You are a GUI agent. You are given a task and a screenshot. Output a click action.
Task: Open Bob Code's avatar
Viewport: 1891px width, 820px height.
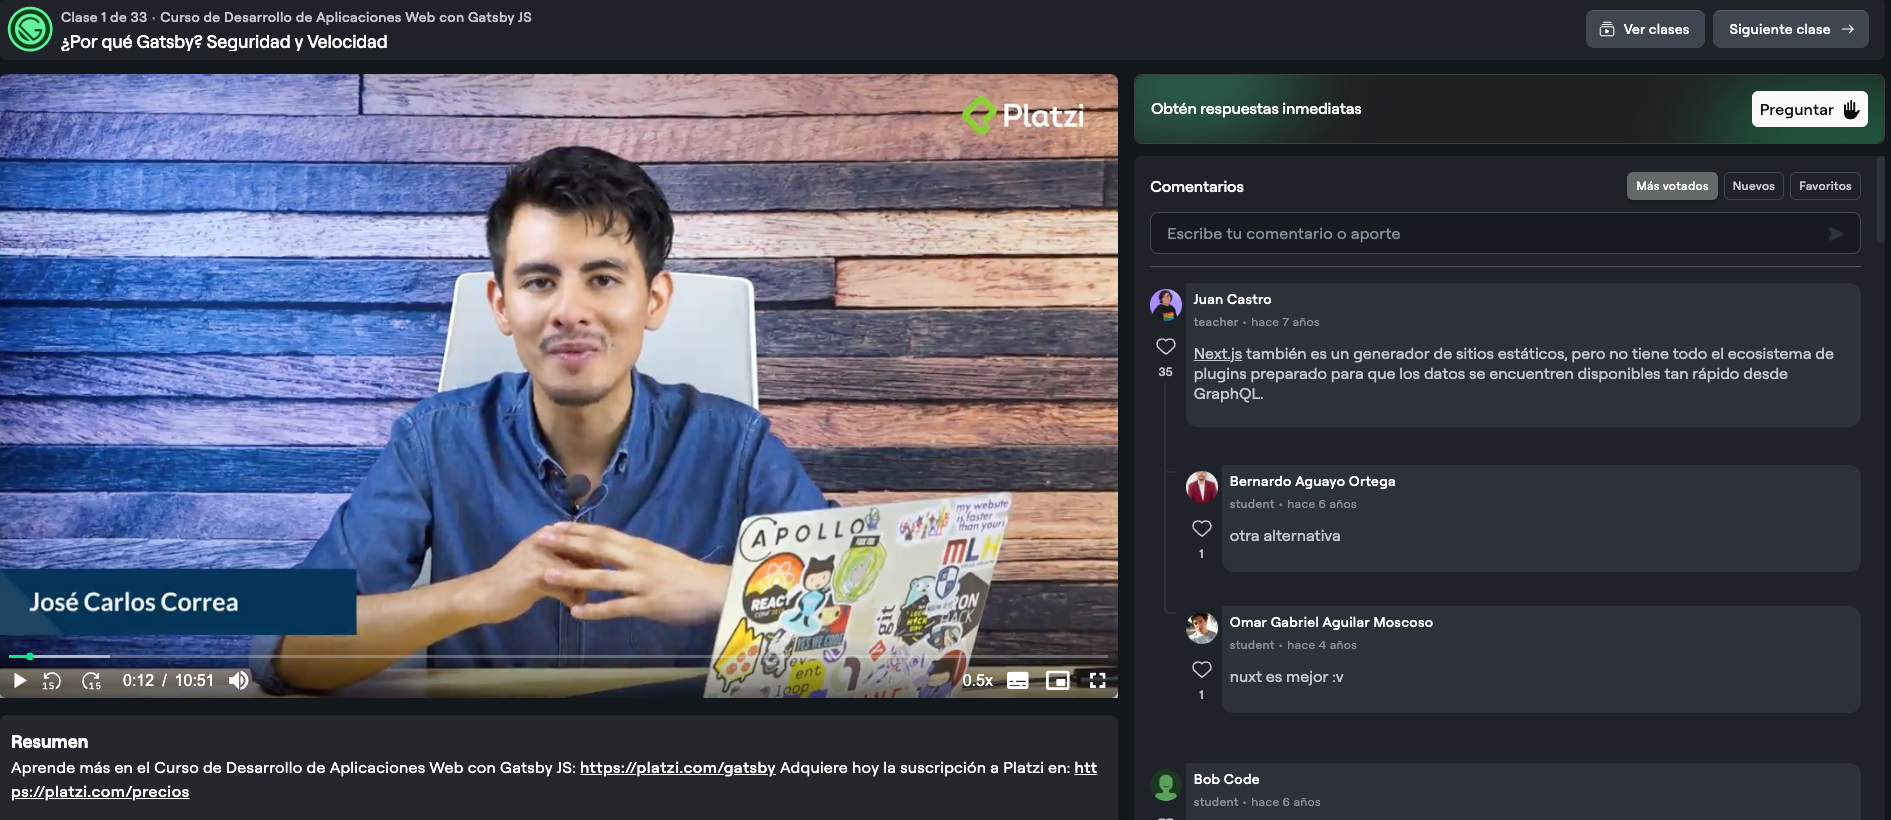(1166, 785)
